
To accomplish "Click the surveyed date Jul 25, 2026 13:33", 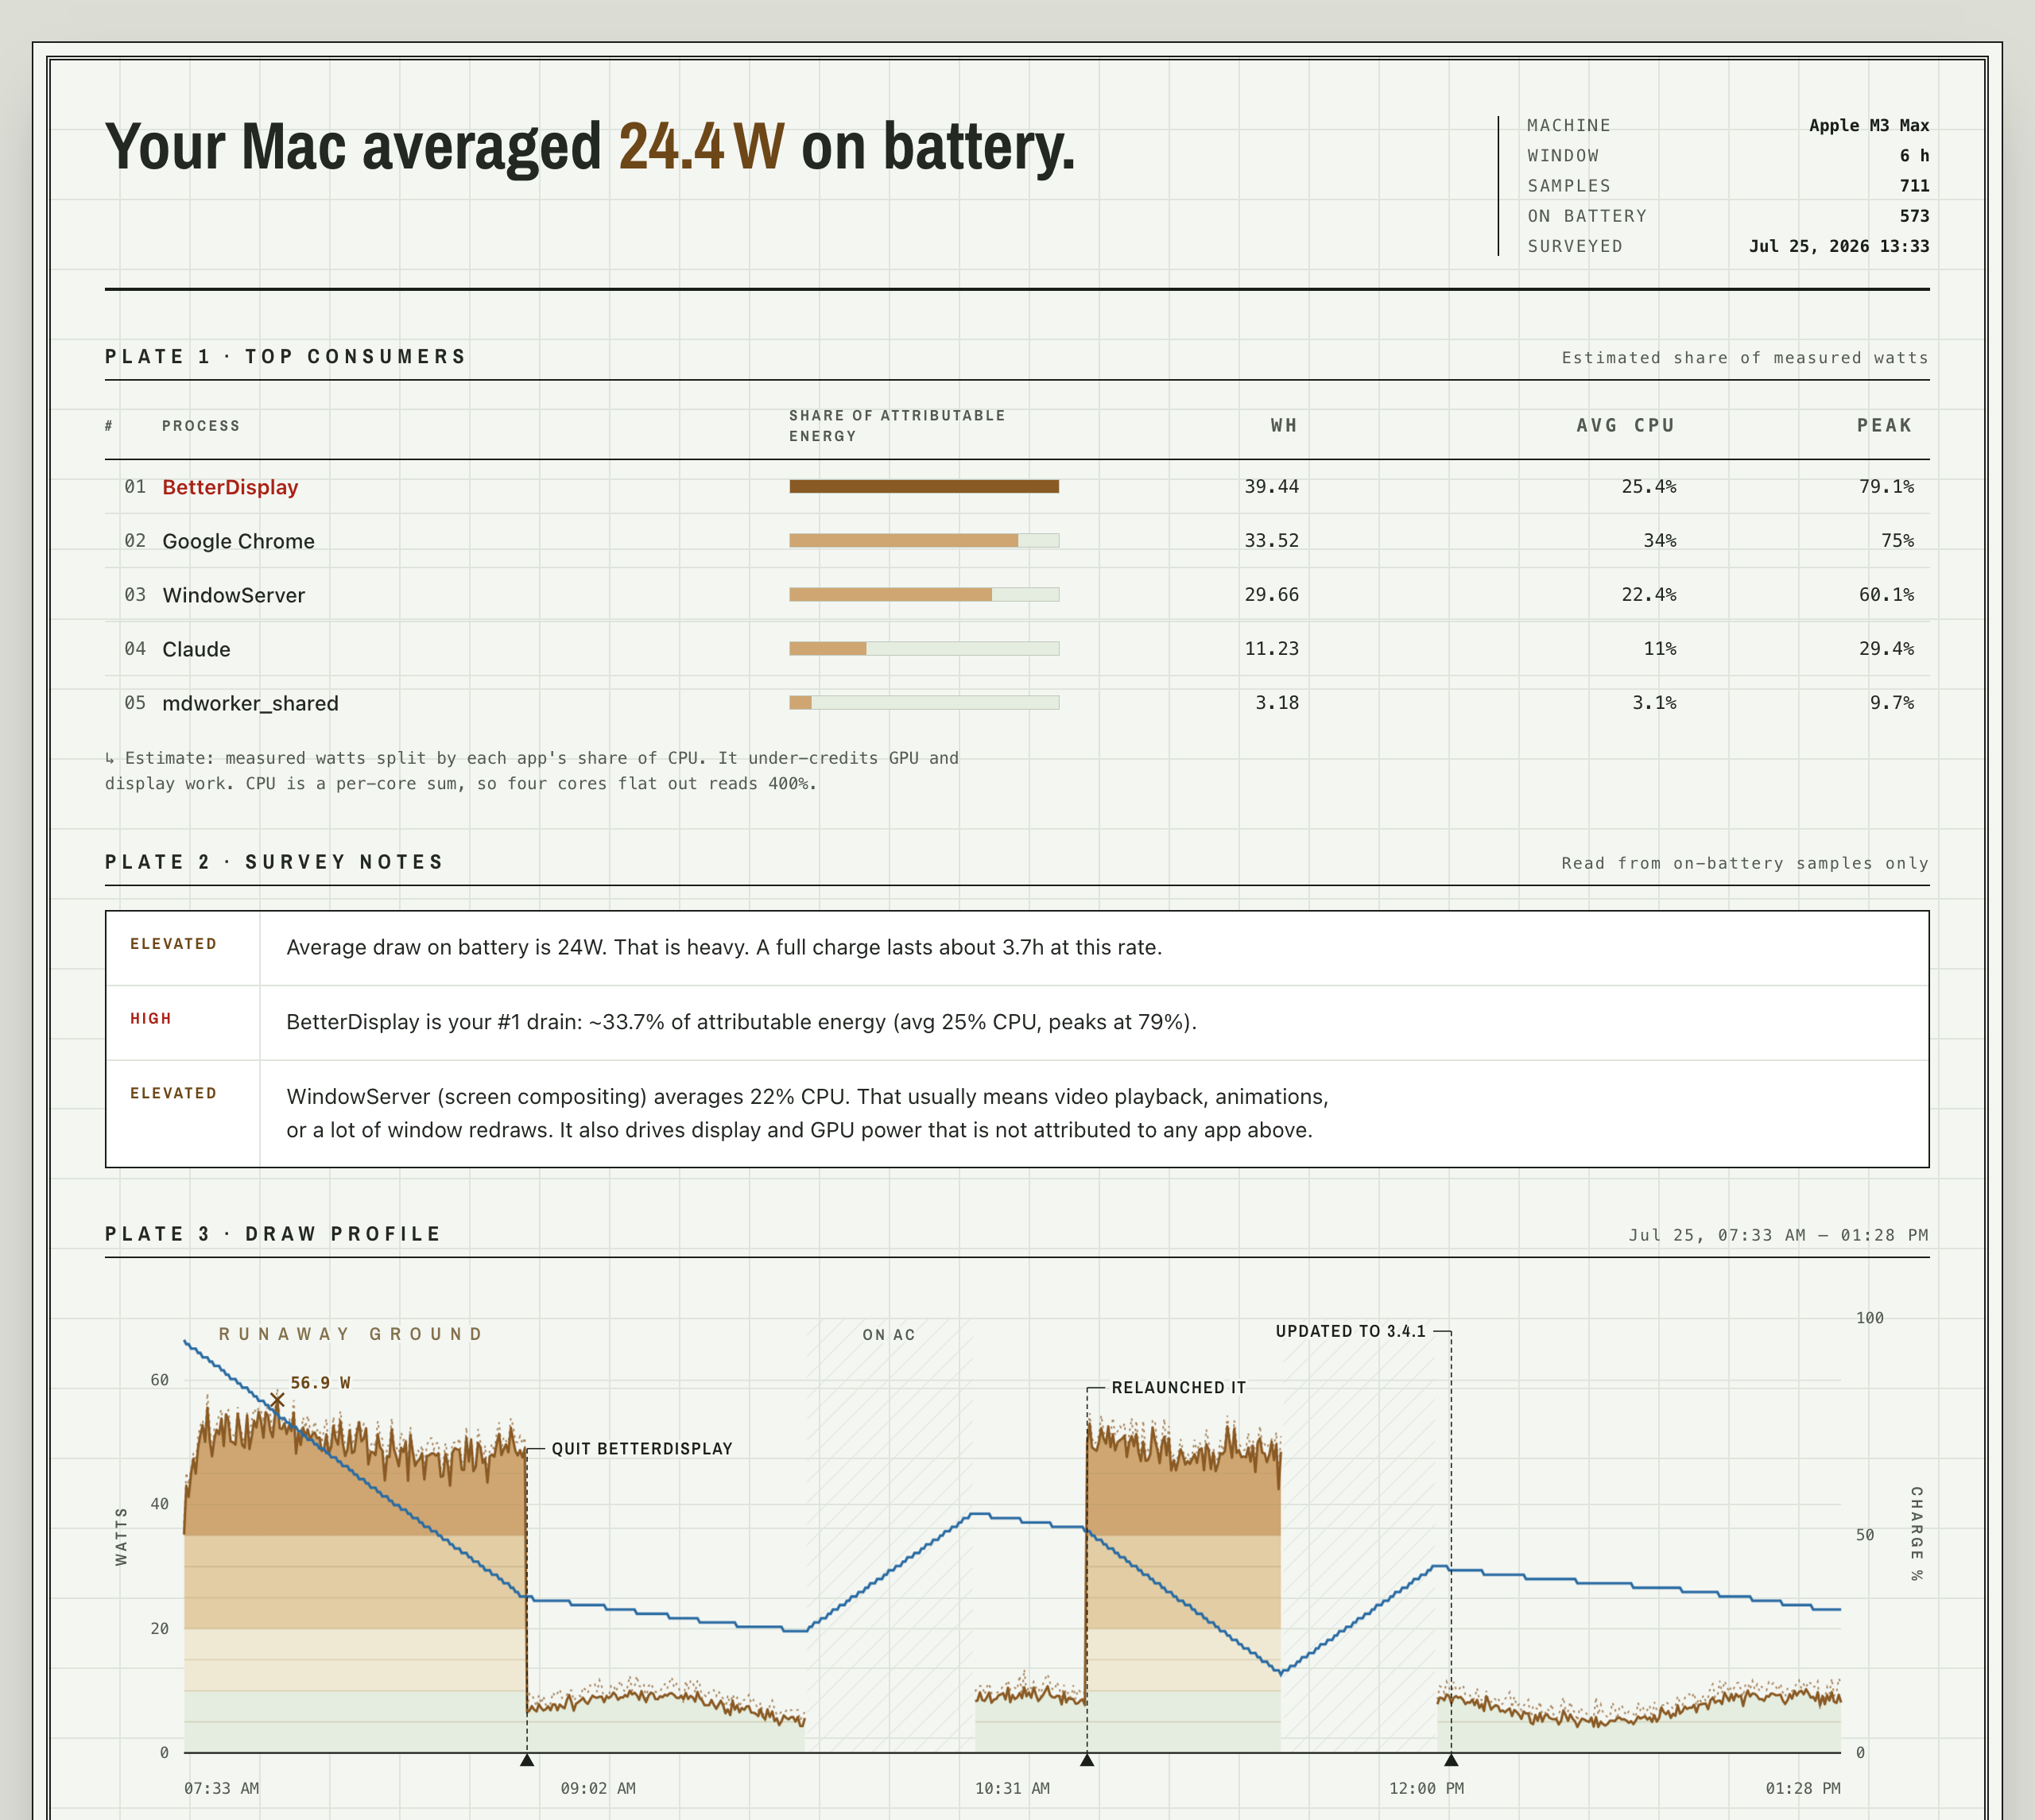I will pos(1839,247).
